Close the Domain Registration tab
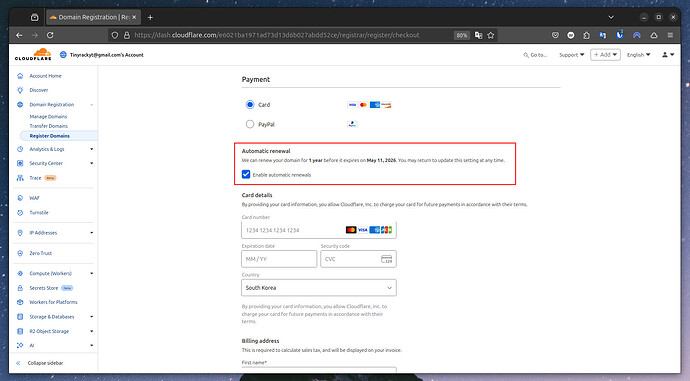The height and width of the screenshot is (381, 690). [x=134, y=17]
